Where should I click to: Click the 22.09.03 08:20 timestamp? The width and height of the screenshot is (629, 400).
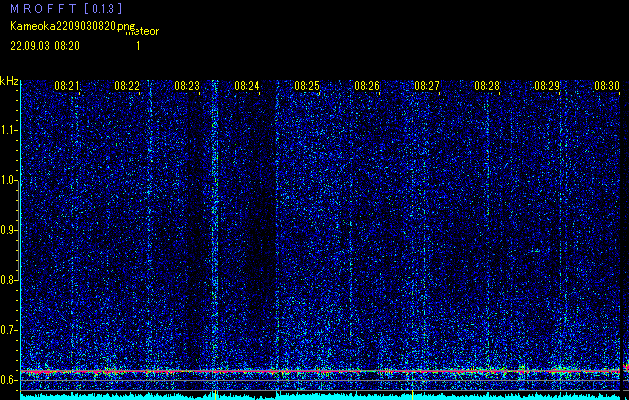(45, 46)
